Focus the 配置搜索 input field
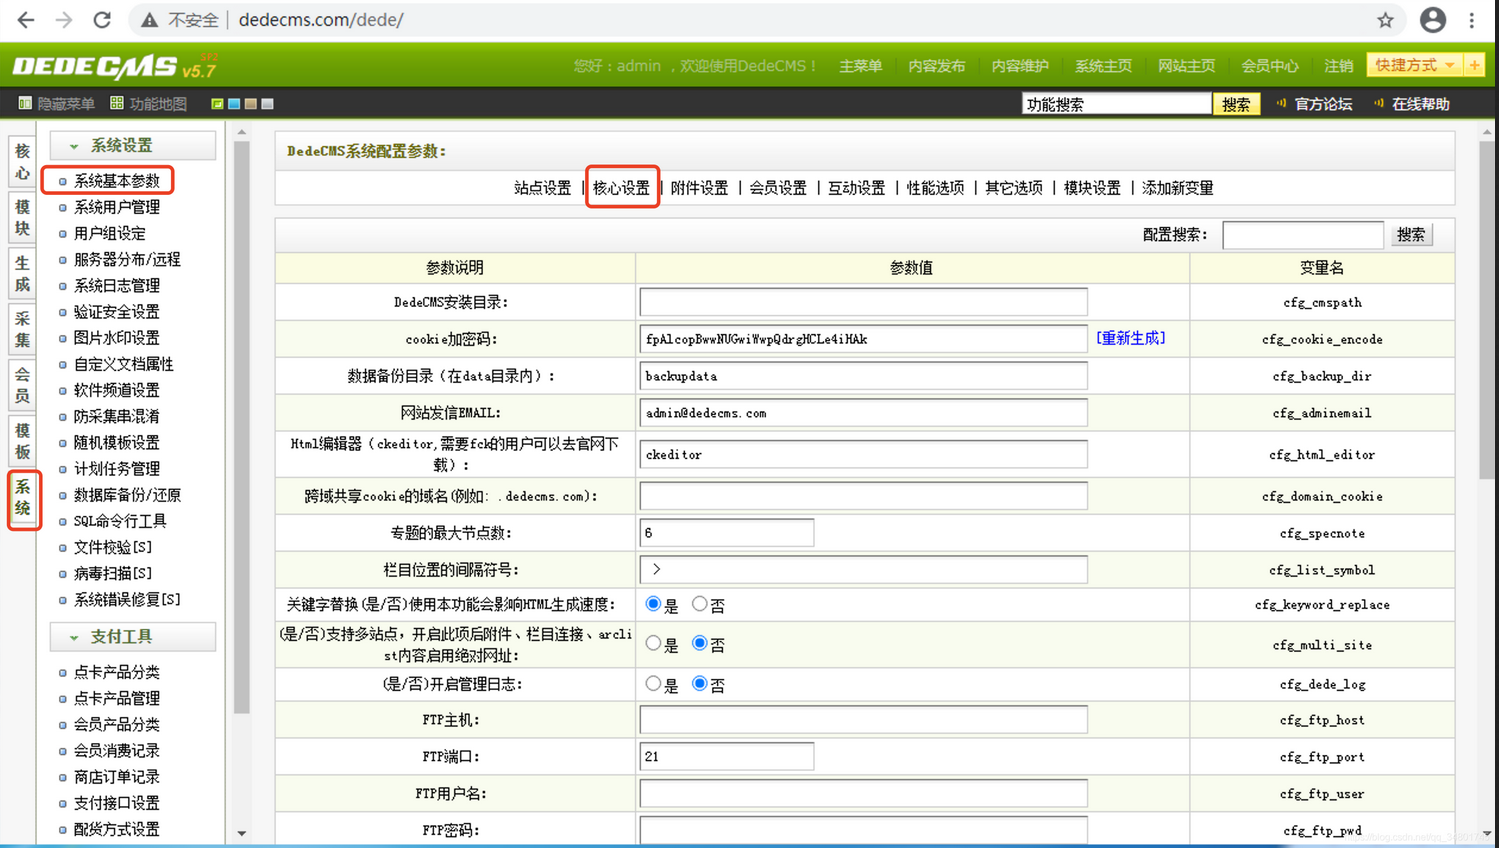This screenshot has width=1499, height=848. [x=1303, y=234]
